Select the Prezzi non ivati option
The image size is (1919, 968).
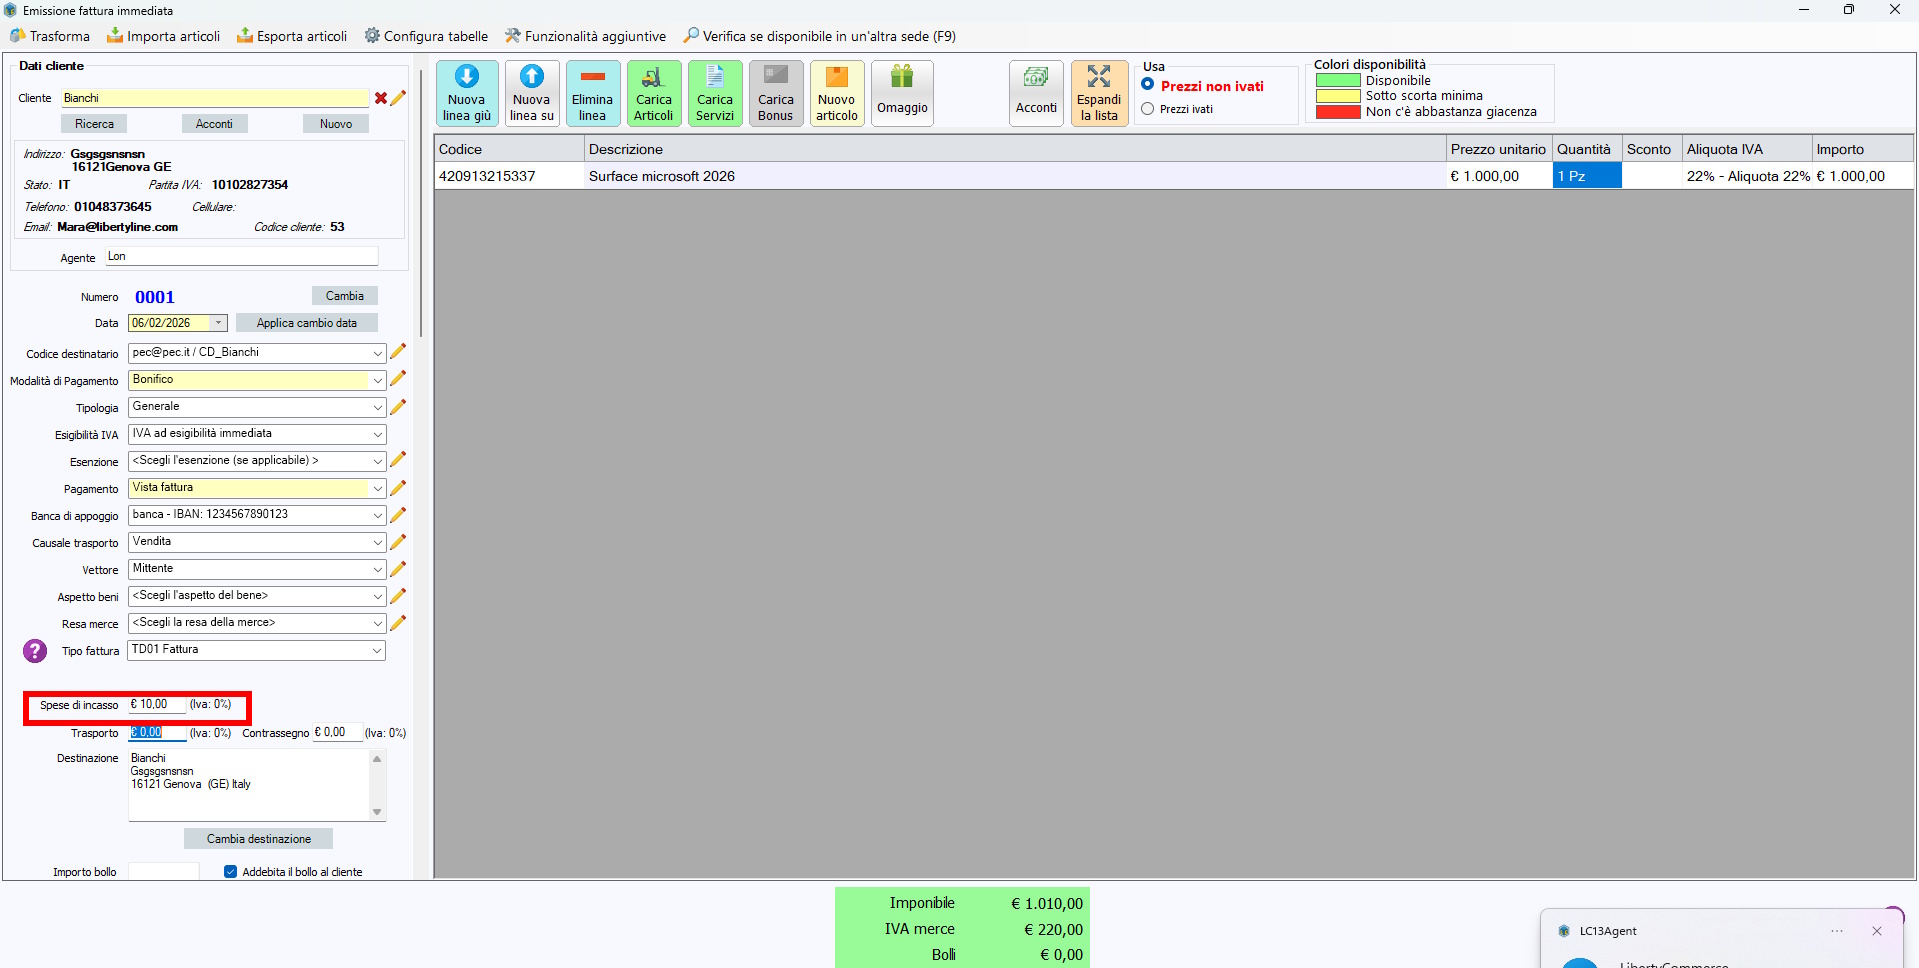[x=1148, y=85]
